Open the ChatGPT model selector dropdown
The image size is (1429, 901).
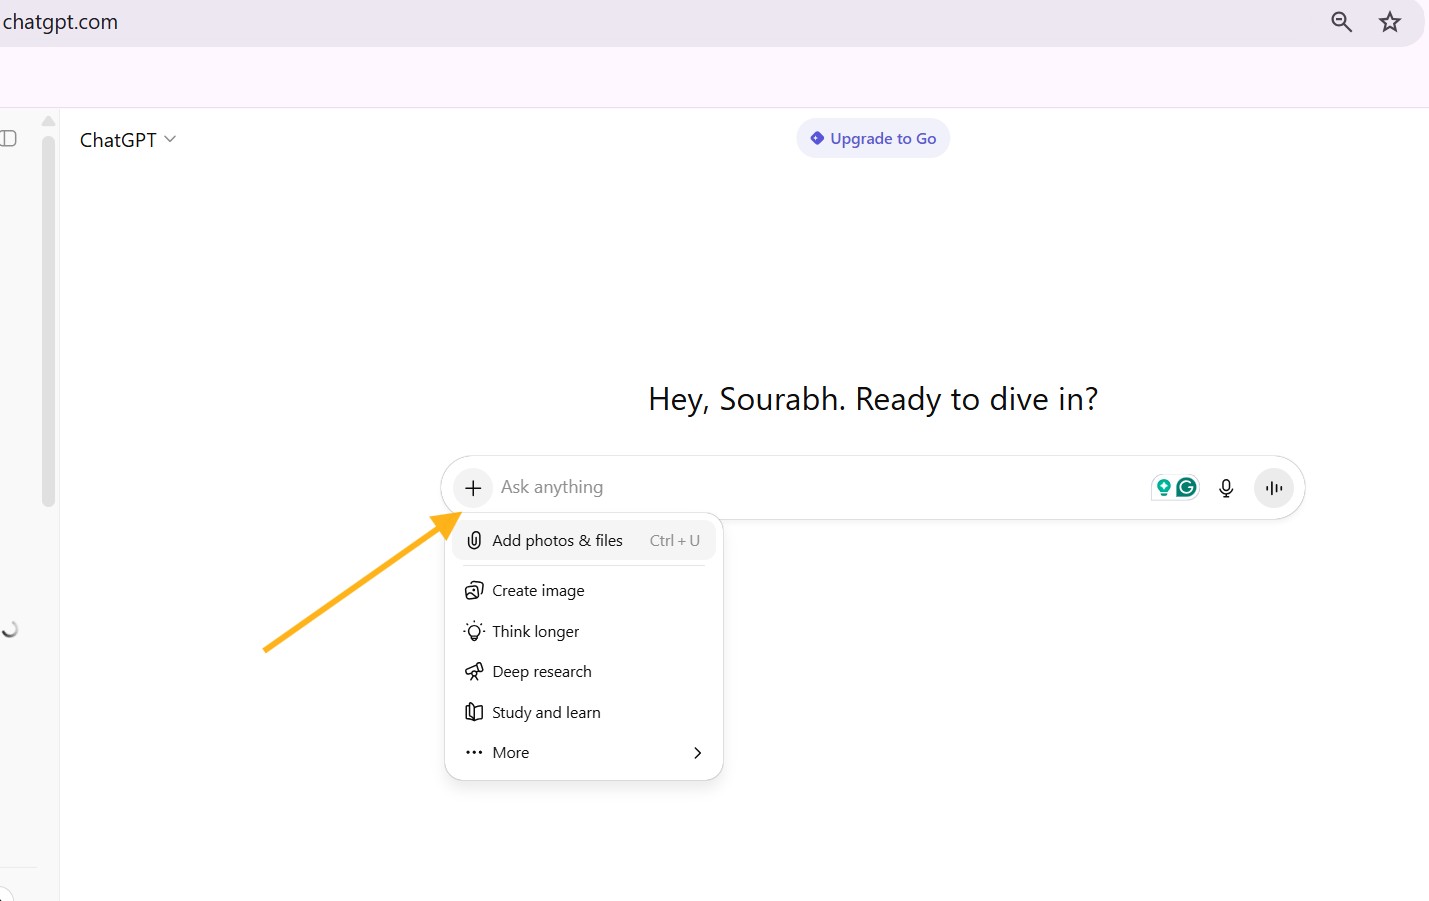tap(127, 140)
